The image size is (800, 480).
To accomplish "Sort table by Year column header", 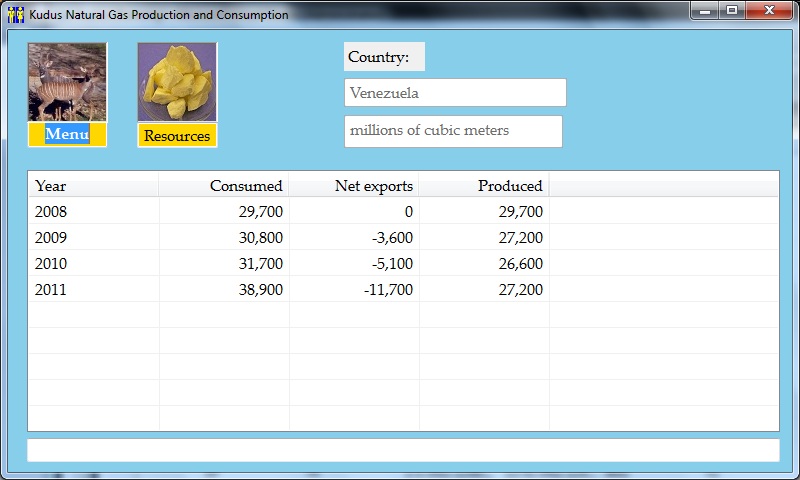I will (93, 185).
